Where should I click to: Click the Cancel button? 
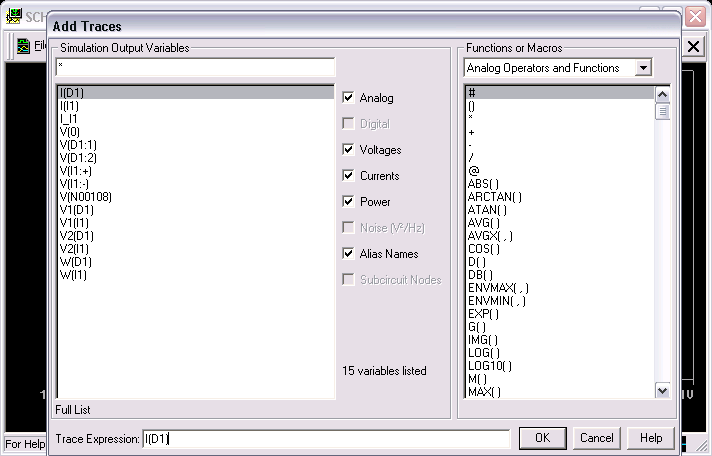point(597,438)
